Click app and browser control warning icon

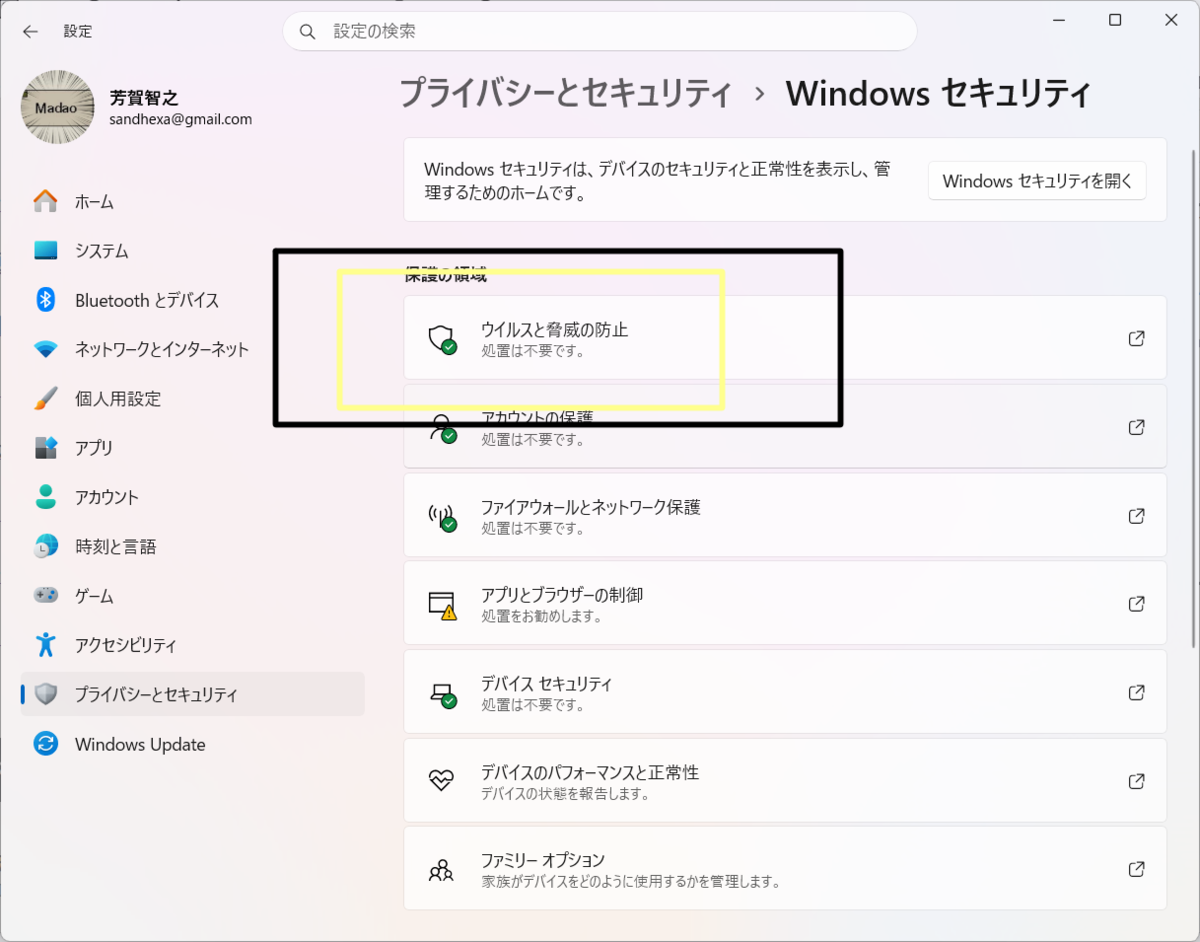442,604
